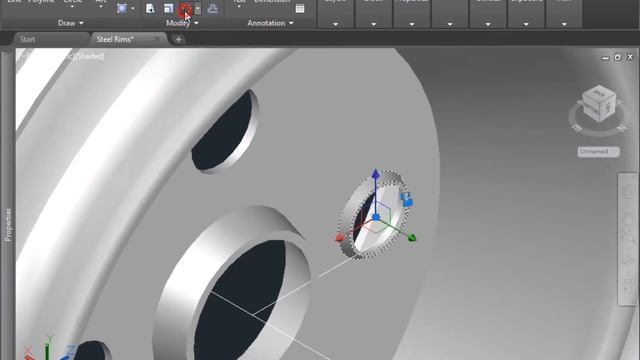The image size is (640, 360).
Task: Expand the Clipboard panel arrow
Action: coord(526,24)
